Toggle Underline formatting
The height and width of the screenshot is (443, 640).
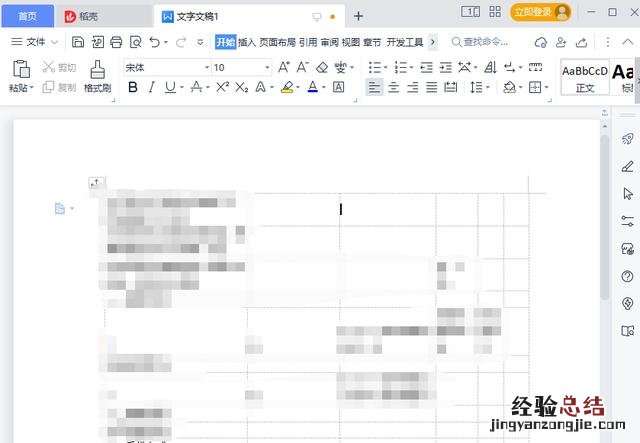(x=170, y=87)
